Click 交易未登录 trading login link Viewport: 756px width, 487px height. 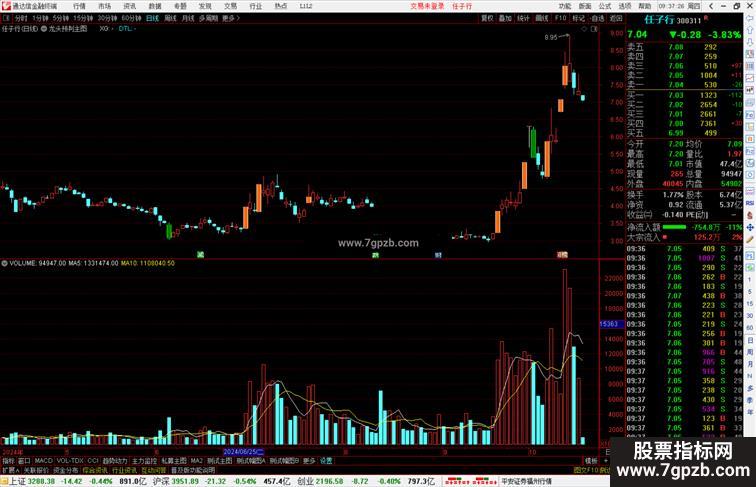tap(427, 6)
